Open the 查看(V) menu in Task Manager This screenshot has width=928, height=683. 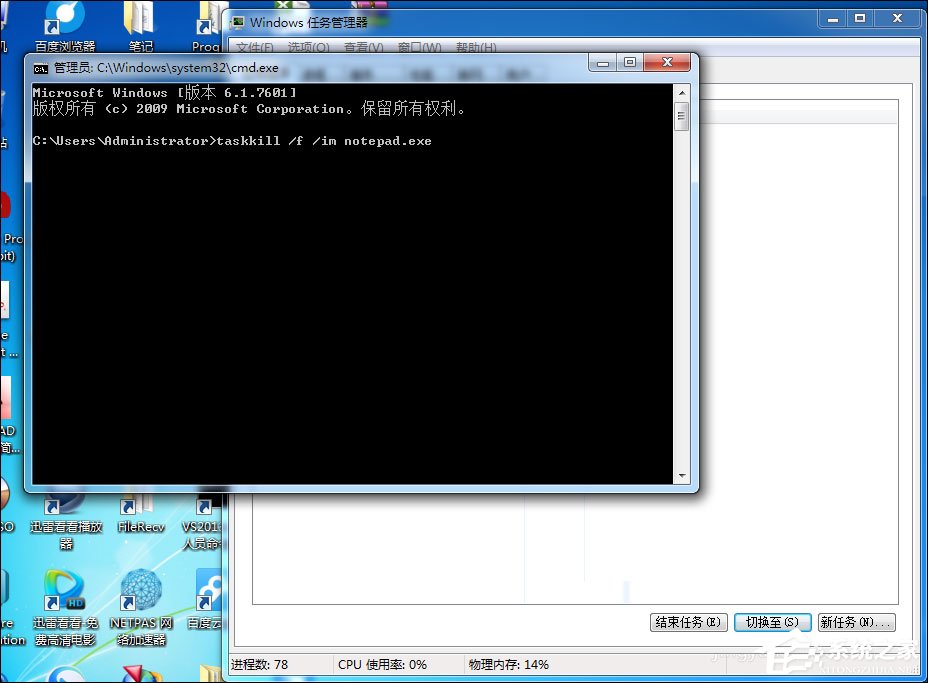pos(360,47)
